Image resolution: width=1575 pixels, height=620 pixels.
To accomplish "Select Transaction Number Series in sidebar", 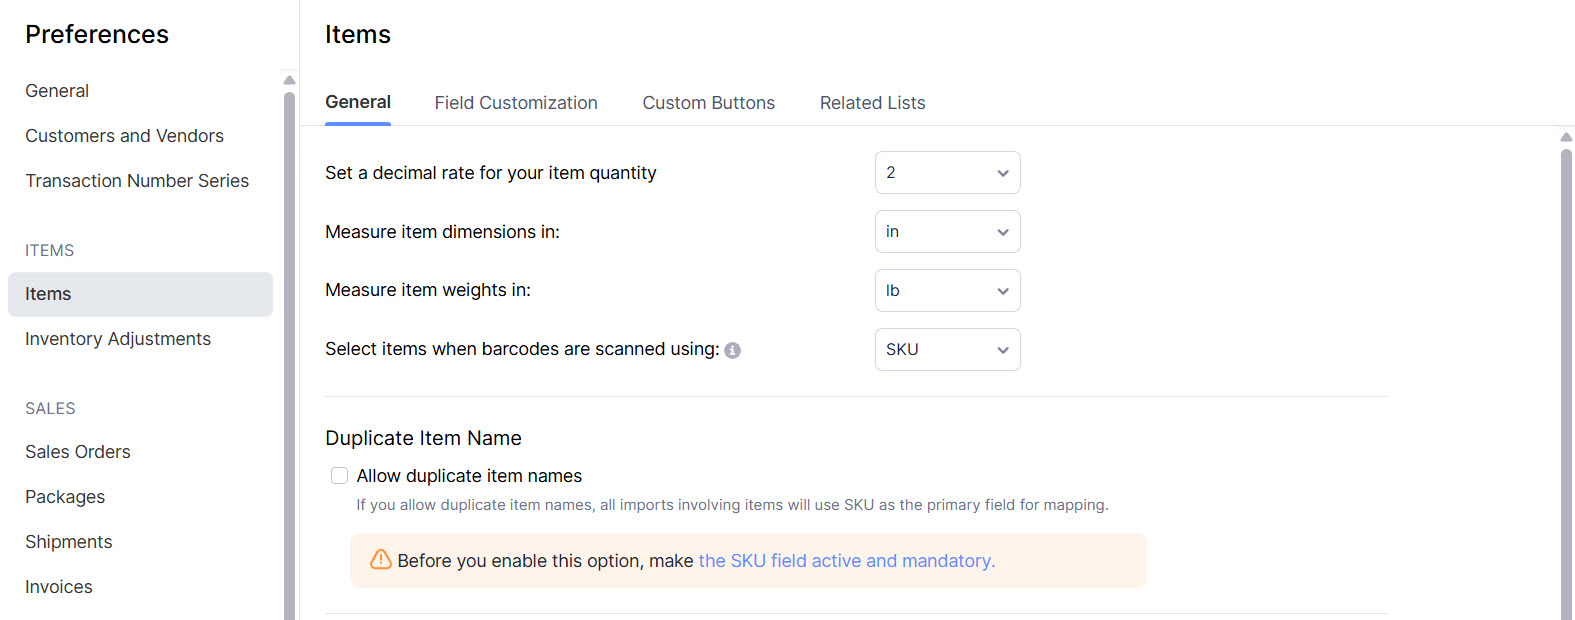I will tap(137, 181).
